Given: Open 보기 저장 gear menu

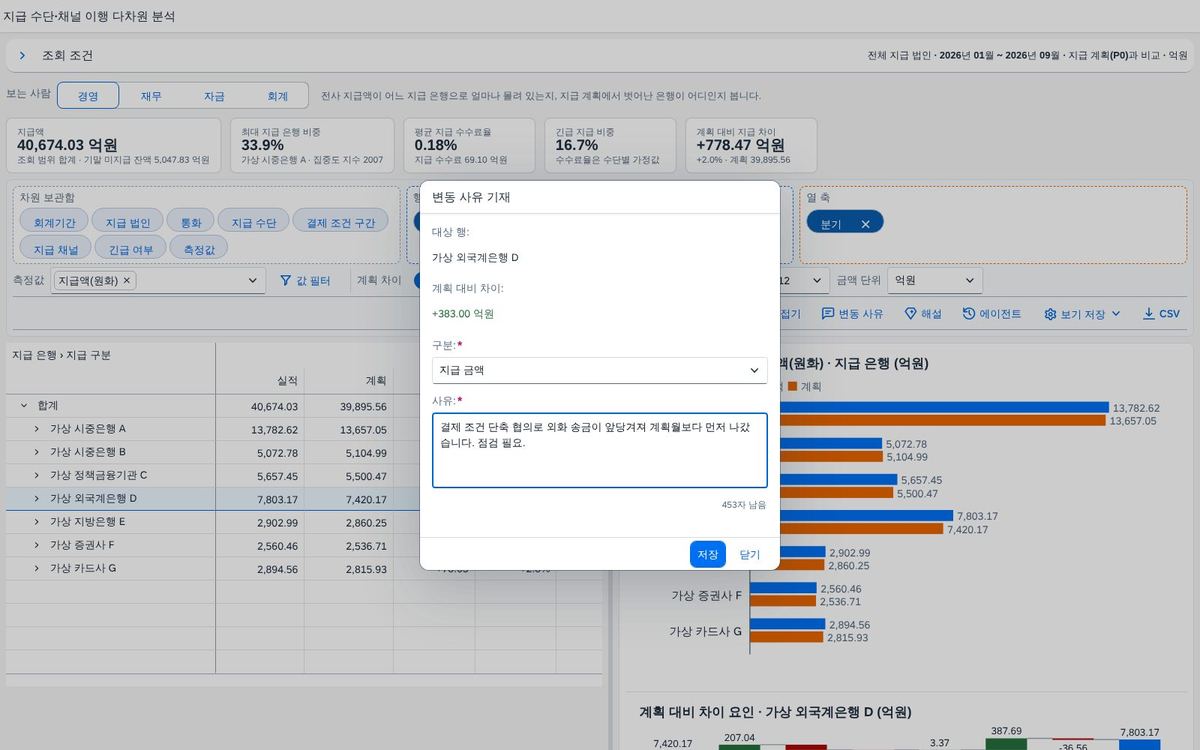Looking at the screenshot, I should click(x=1082, y=314).
